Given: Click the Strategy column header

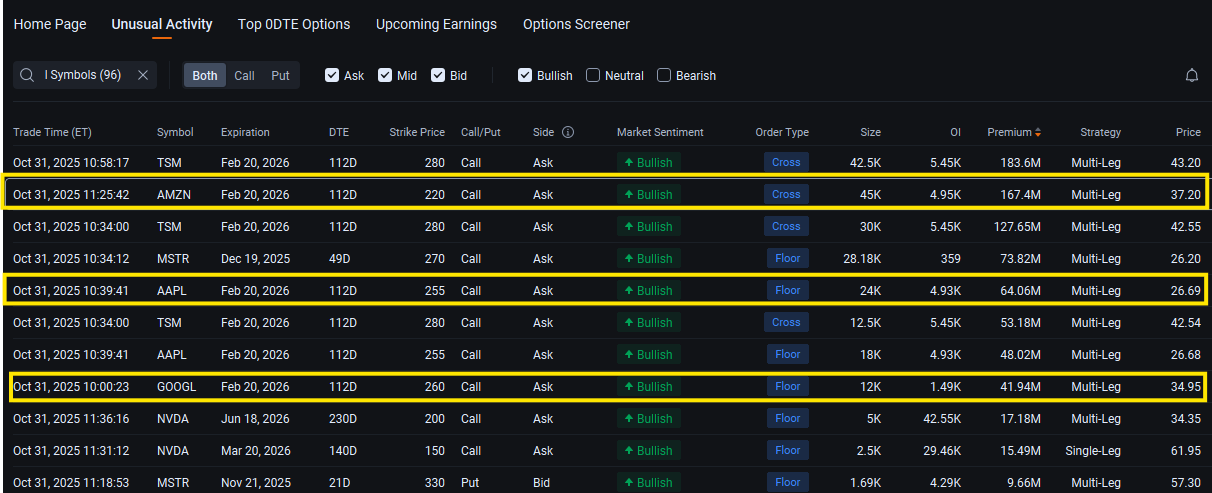Looking at the screenshot, I should click(1100, 132).
